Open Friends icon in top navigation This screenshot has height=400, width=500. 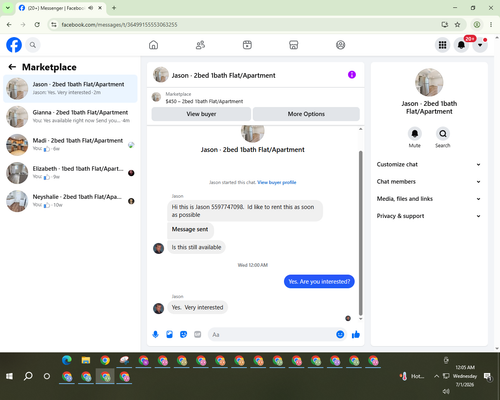[x=200, y=45]
